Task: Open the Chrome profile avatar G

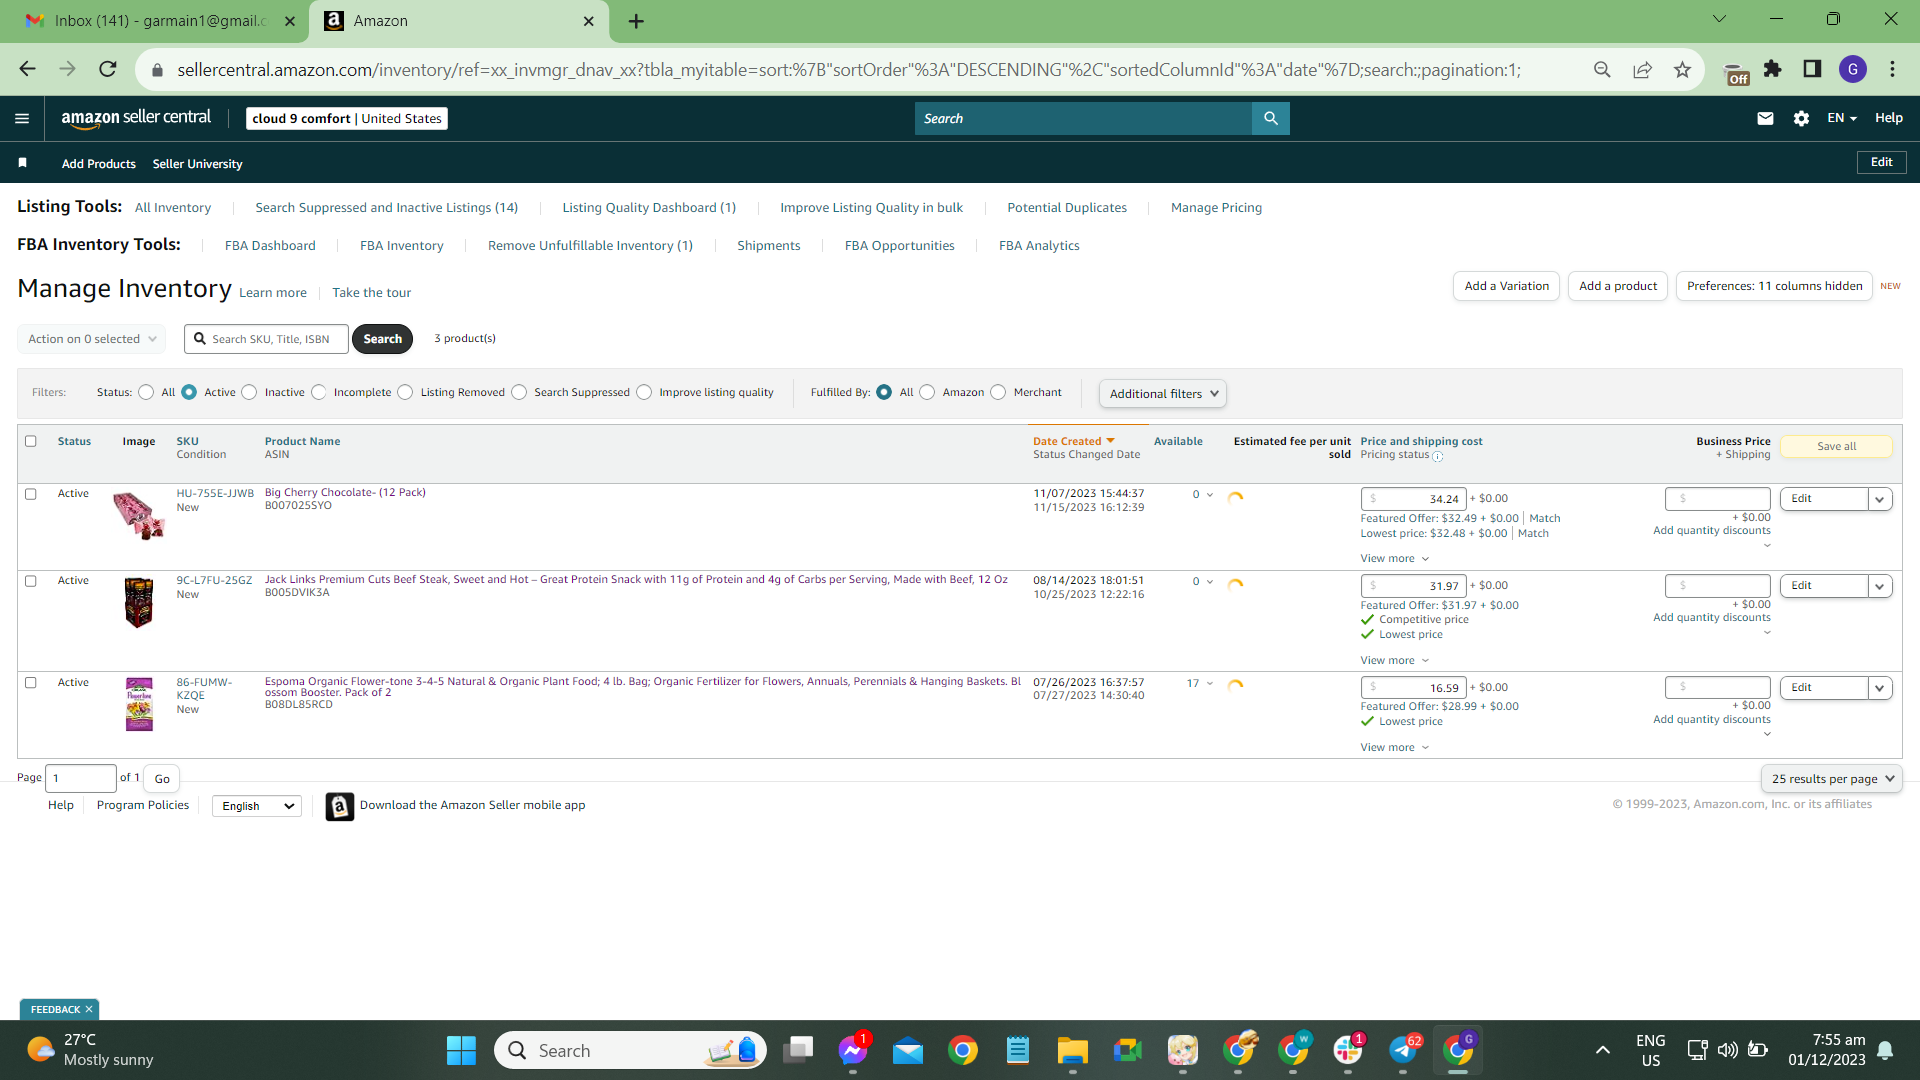Action: point(1853,69)
